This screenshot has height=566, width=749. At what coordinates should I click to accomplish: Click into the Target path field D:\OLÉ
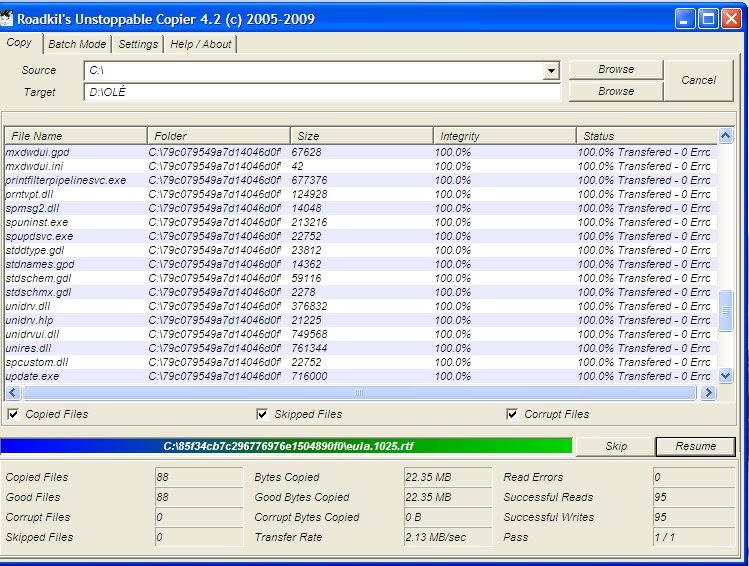322,92
